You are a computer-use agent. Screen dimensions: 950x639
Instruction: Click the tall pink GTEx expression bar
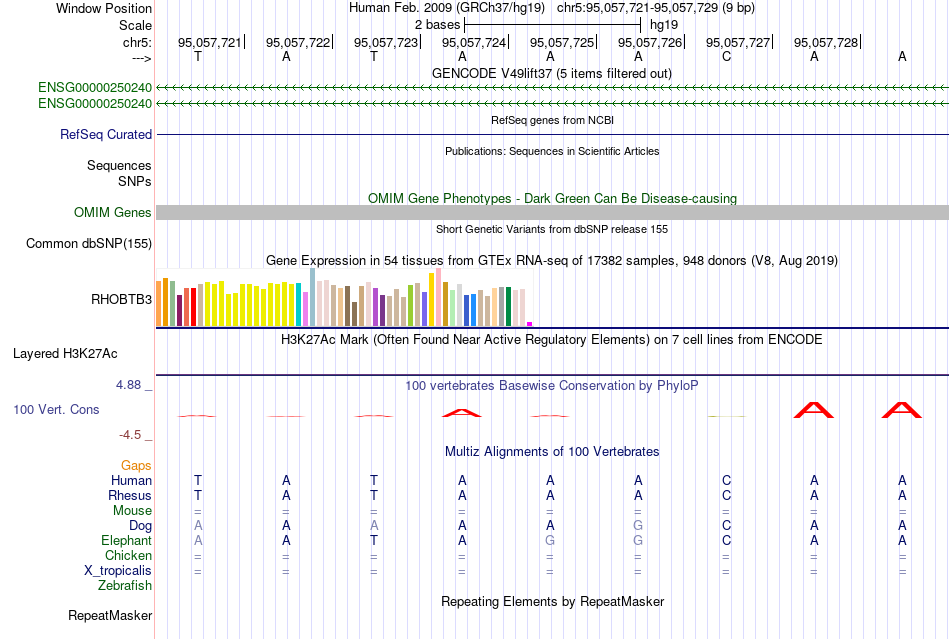tap(439, 297)
